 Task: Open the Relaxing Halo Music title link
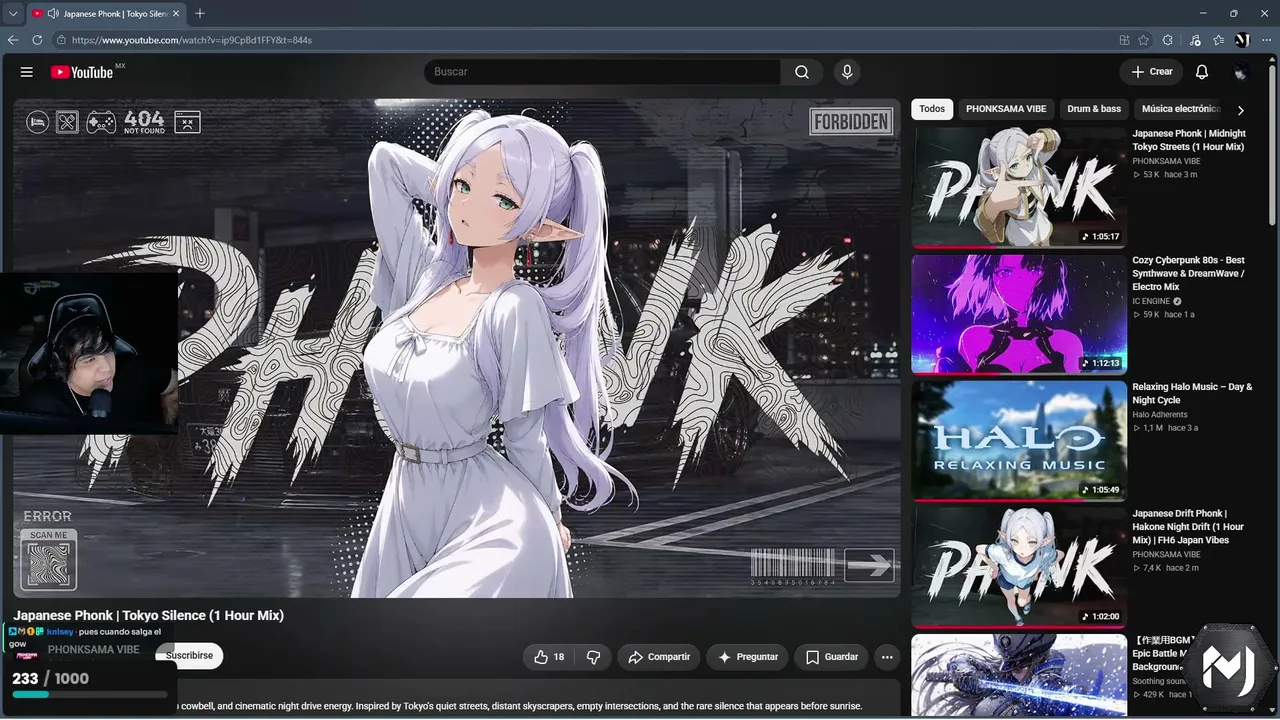tap(1192, 393)
